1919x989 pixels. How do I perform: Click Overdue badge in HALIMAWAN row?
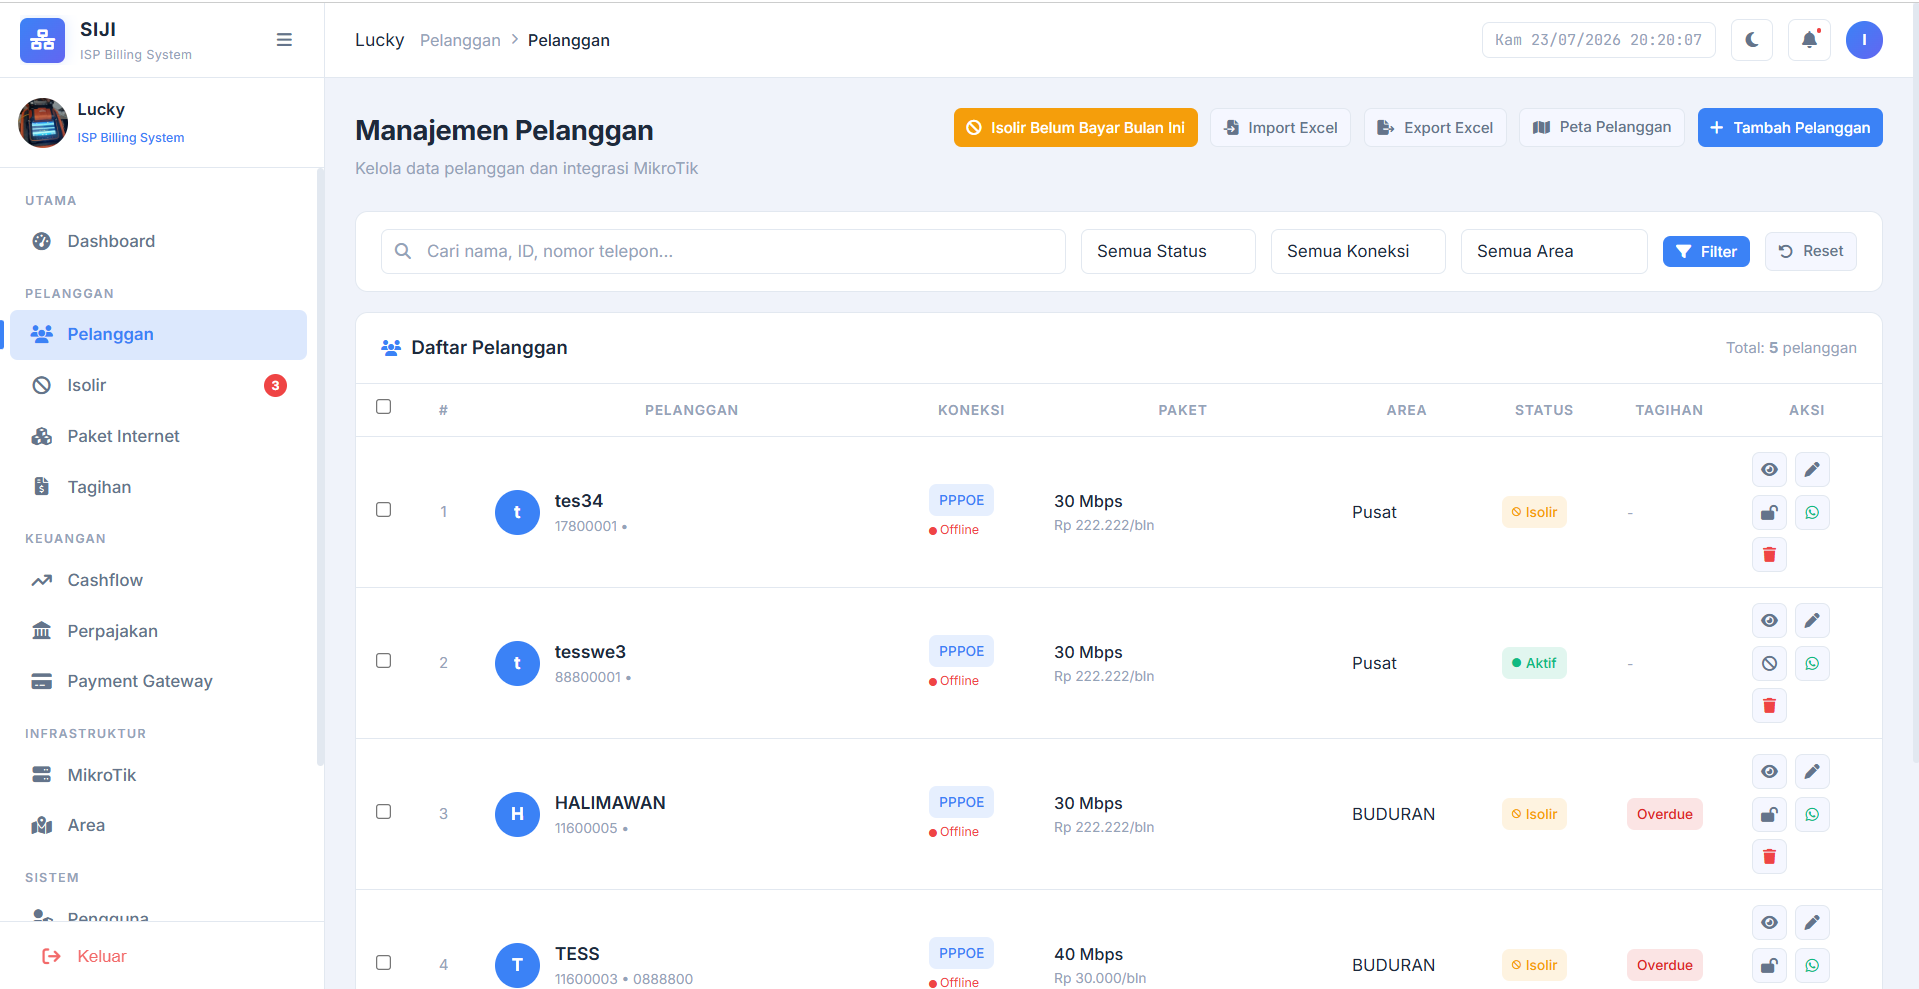click(1664, 814)
